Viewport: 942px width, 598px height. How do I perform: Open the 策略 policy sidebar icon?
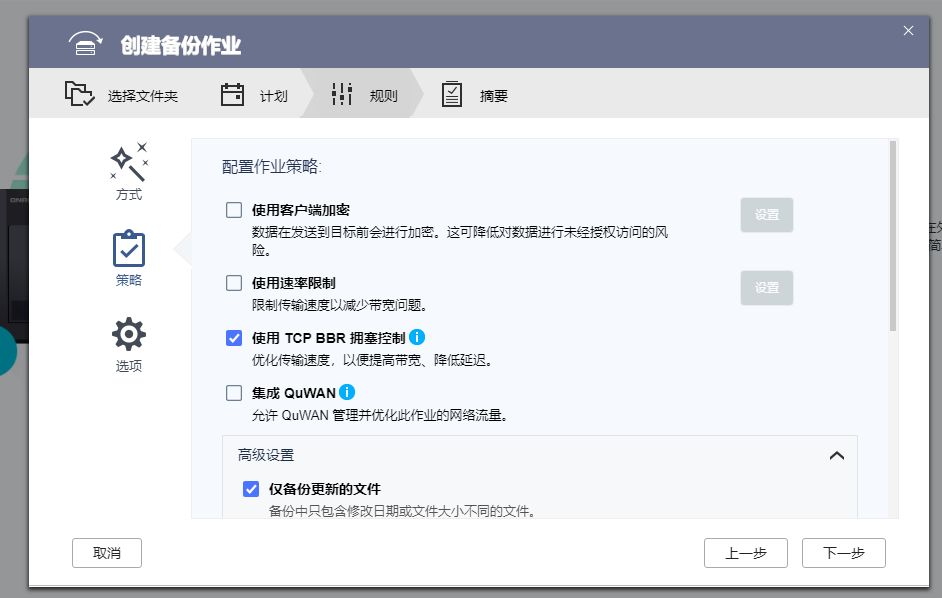[x=128, y=248]
